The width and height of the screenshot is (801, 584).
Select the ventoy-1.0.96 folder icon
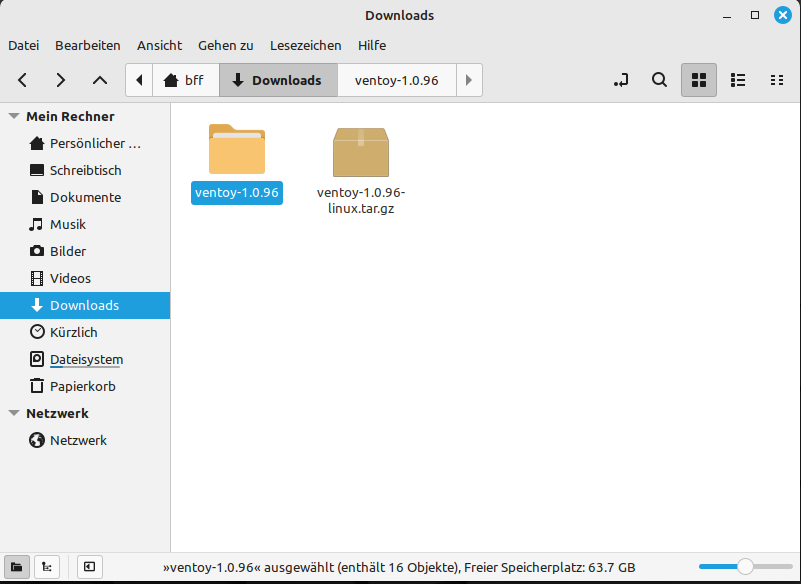[x=237, y=149]
